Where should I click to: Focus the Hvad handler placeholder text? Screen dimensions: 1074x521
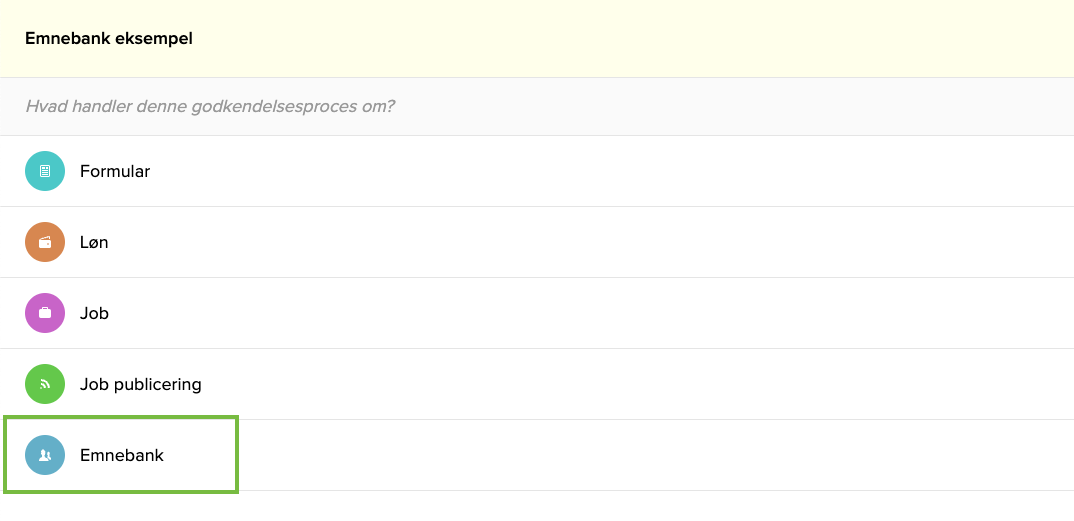point(210,106)
